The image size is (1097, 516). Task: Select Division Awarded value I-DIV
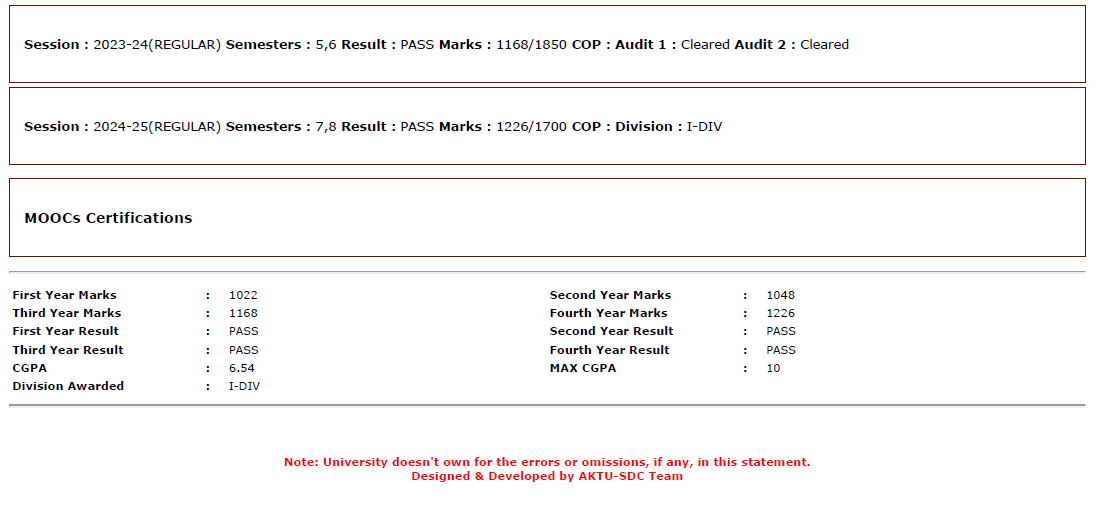244,386
